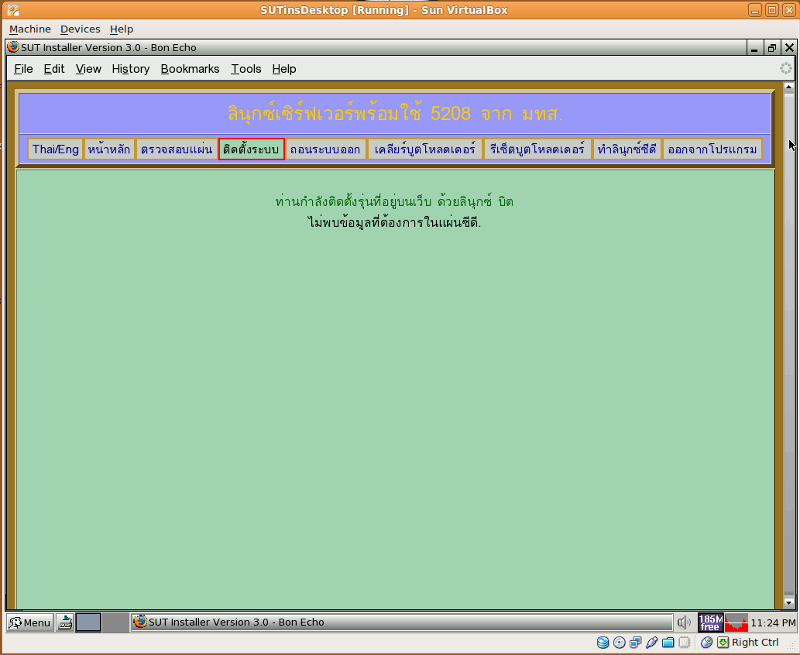Open the File menu in browser
This screenshot has height=655, width=800.
pyautogui.click(x=23, y=69)
